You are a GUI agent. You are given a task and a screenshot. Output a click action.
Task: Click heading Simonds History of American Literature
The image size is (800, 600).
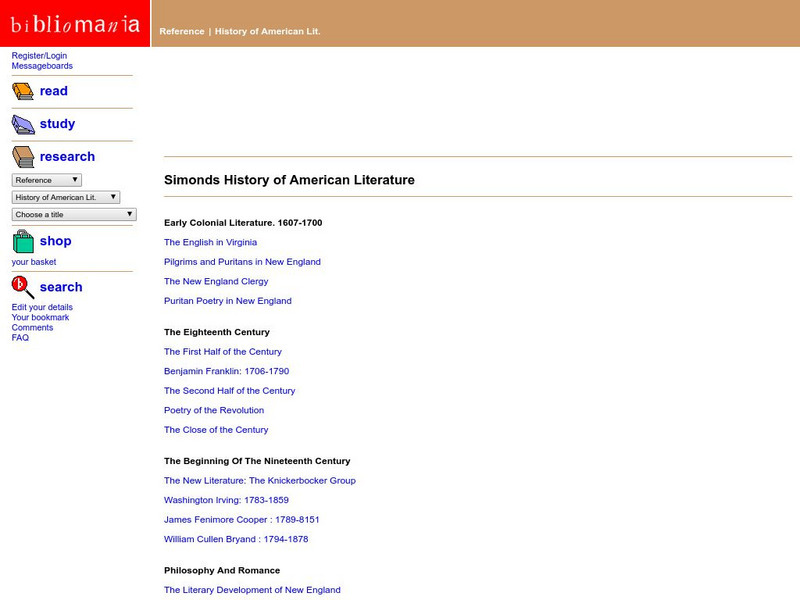(x=289, y=180)
